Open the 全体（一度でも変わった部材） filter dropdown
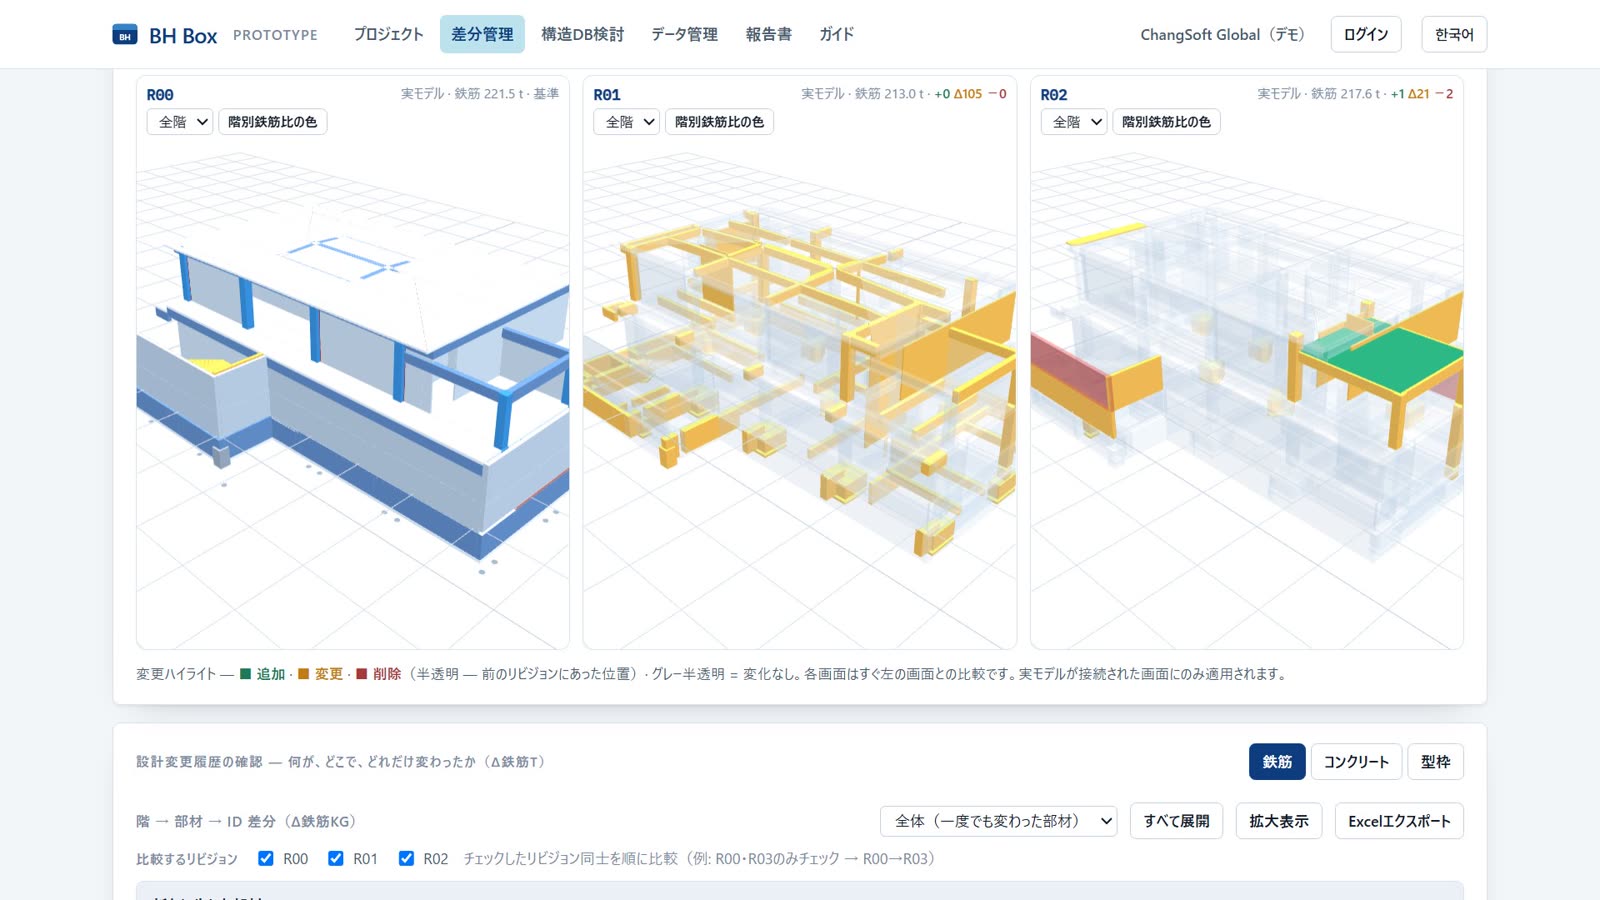 pos(999,821)
